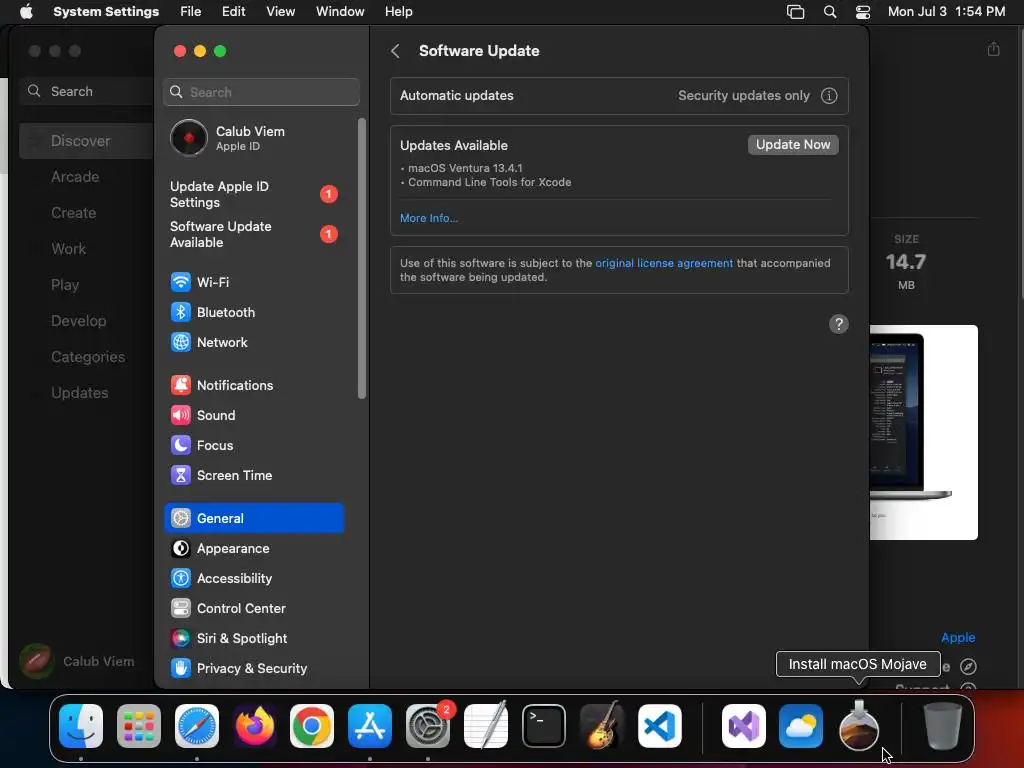The image size is (1024, 768).
Task: Open Spotlight search in the menu bar
Action: (829, 12)
